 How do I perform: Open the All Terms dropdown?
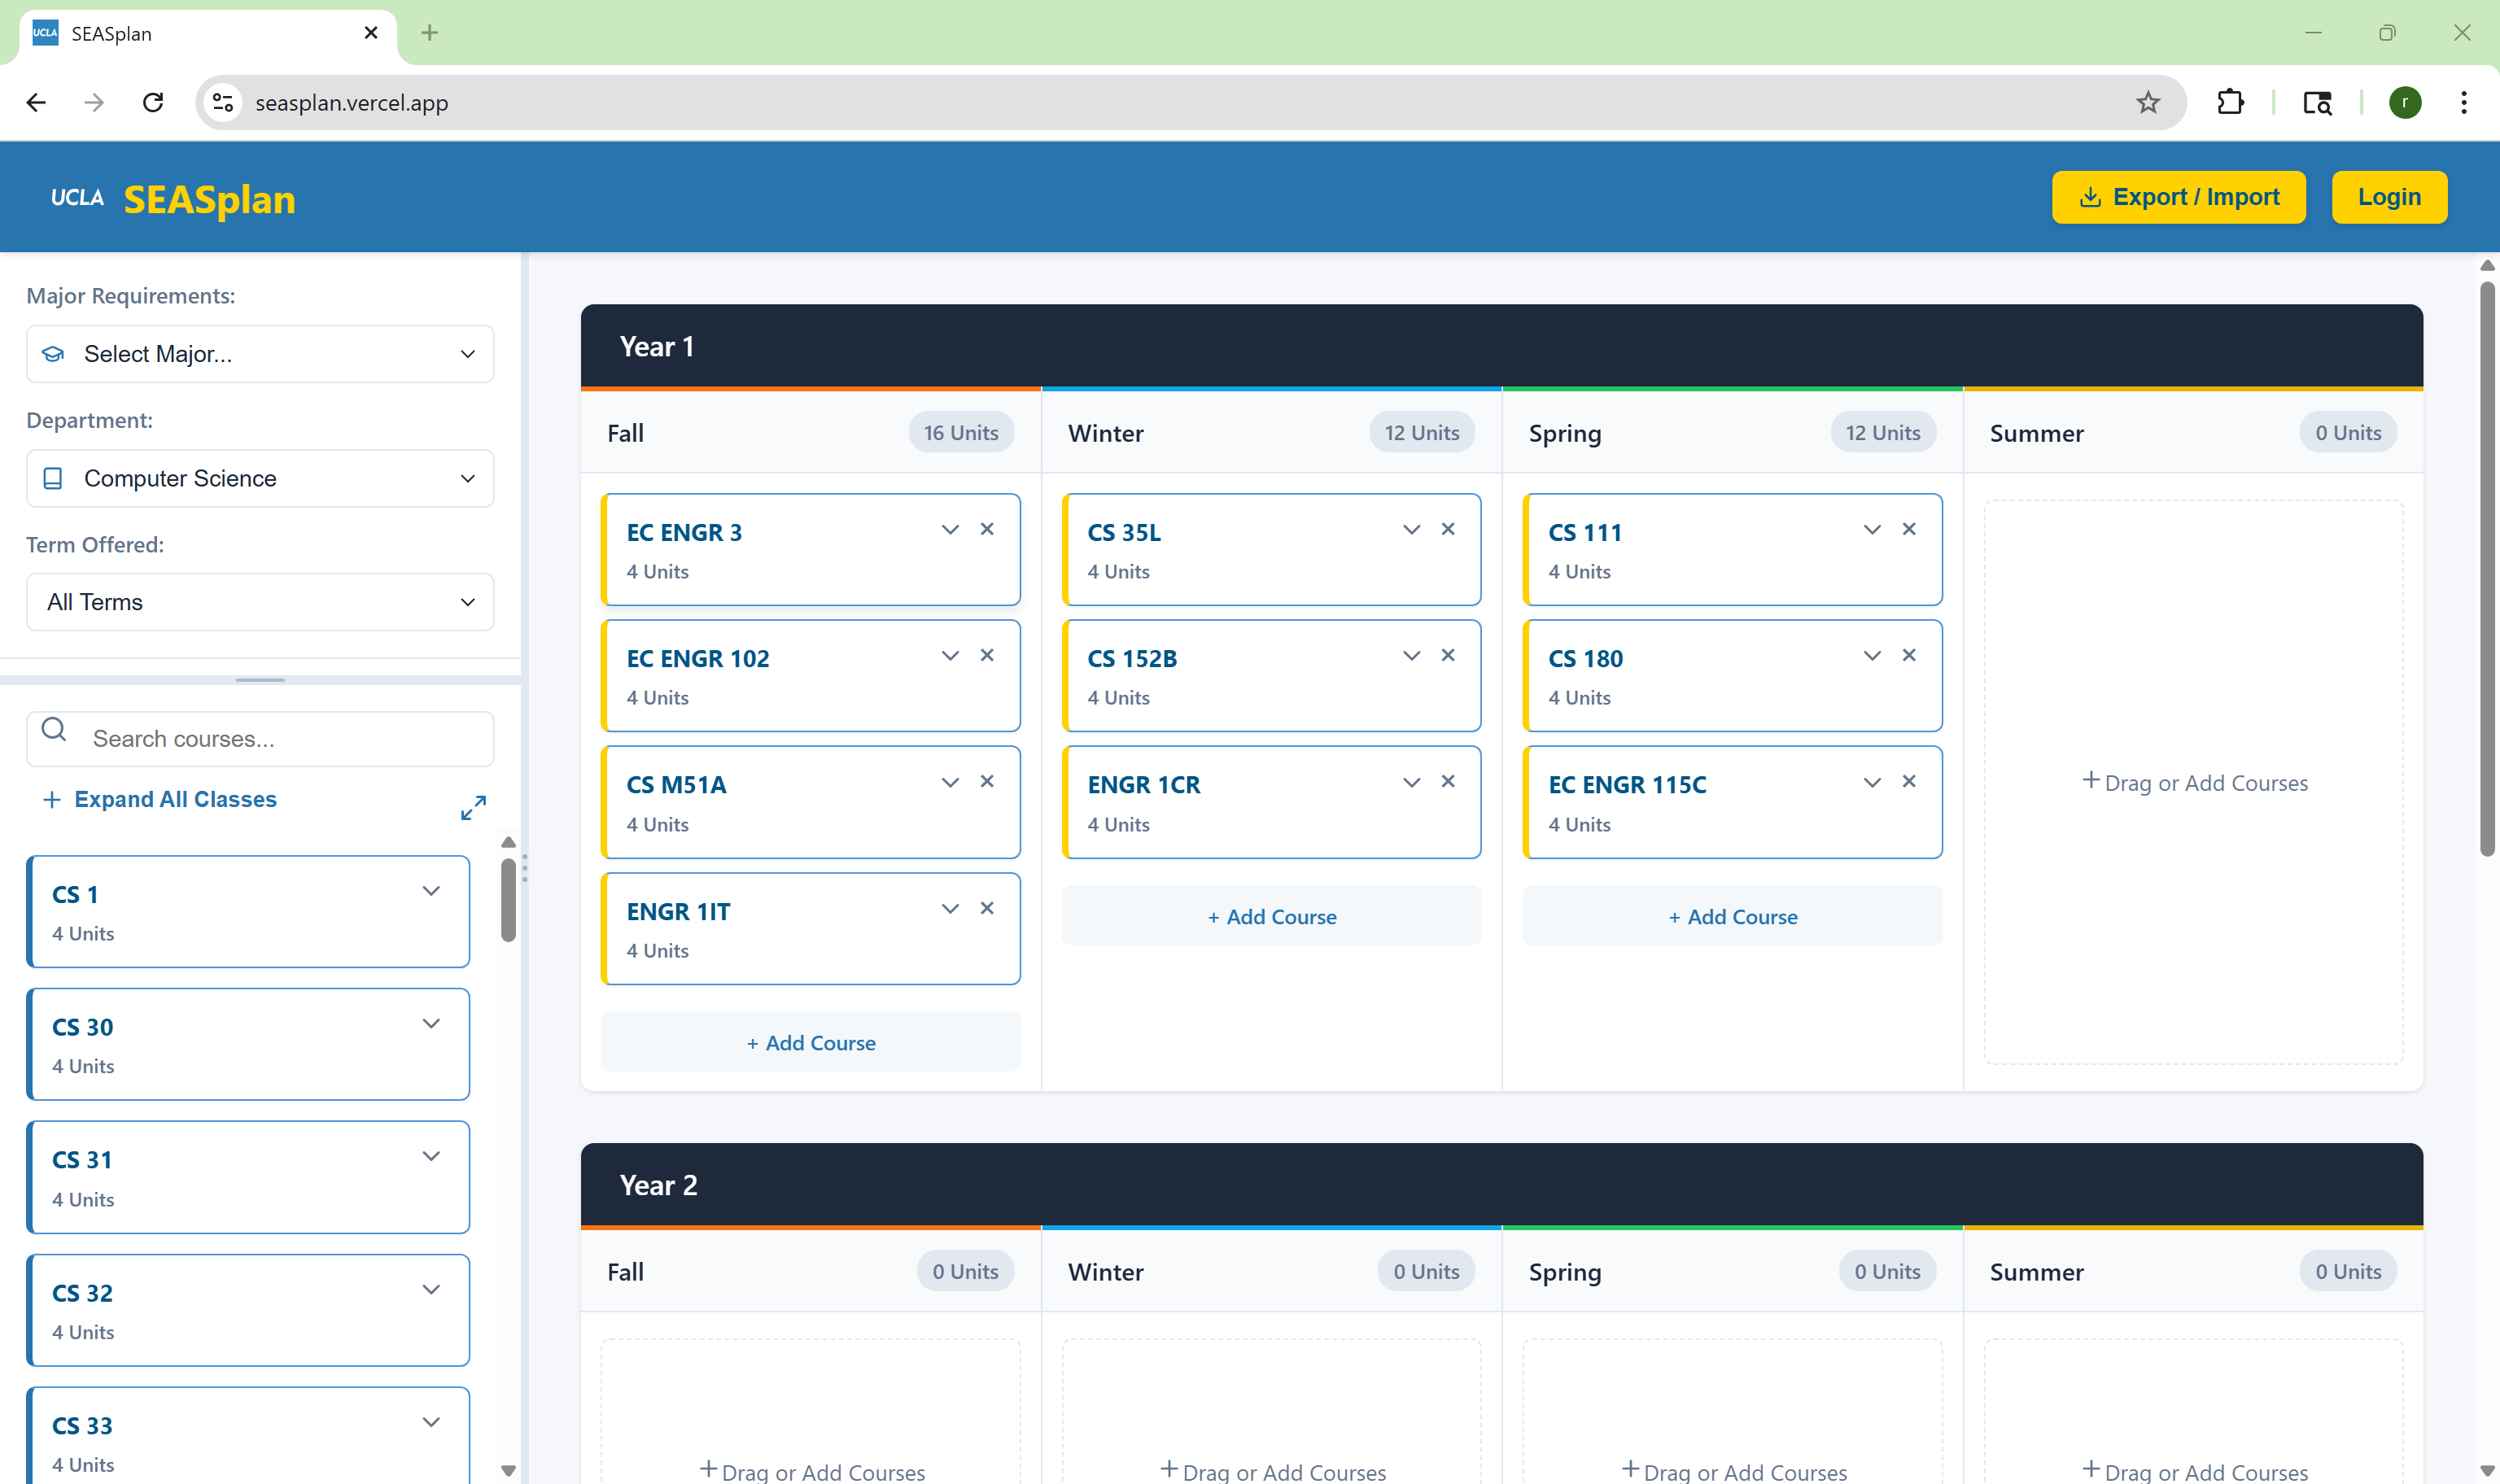click(260, 602)
